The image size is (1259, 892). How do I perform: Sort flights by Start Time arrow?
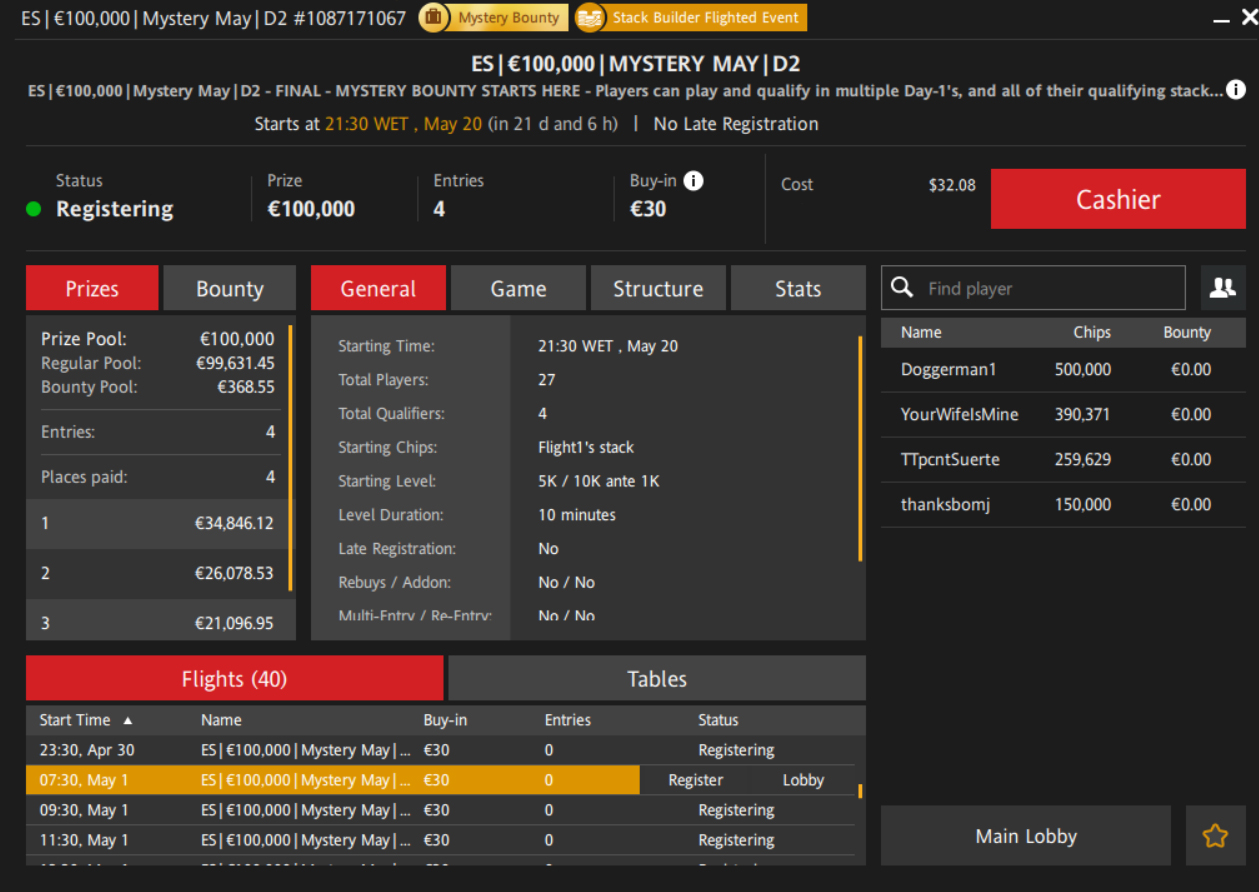(x=128, y=720)
